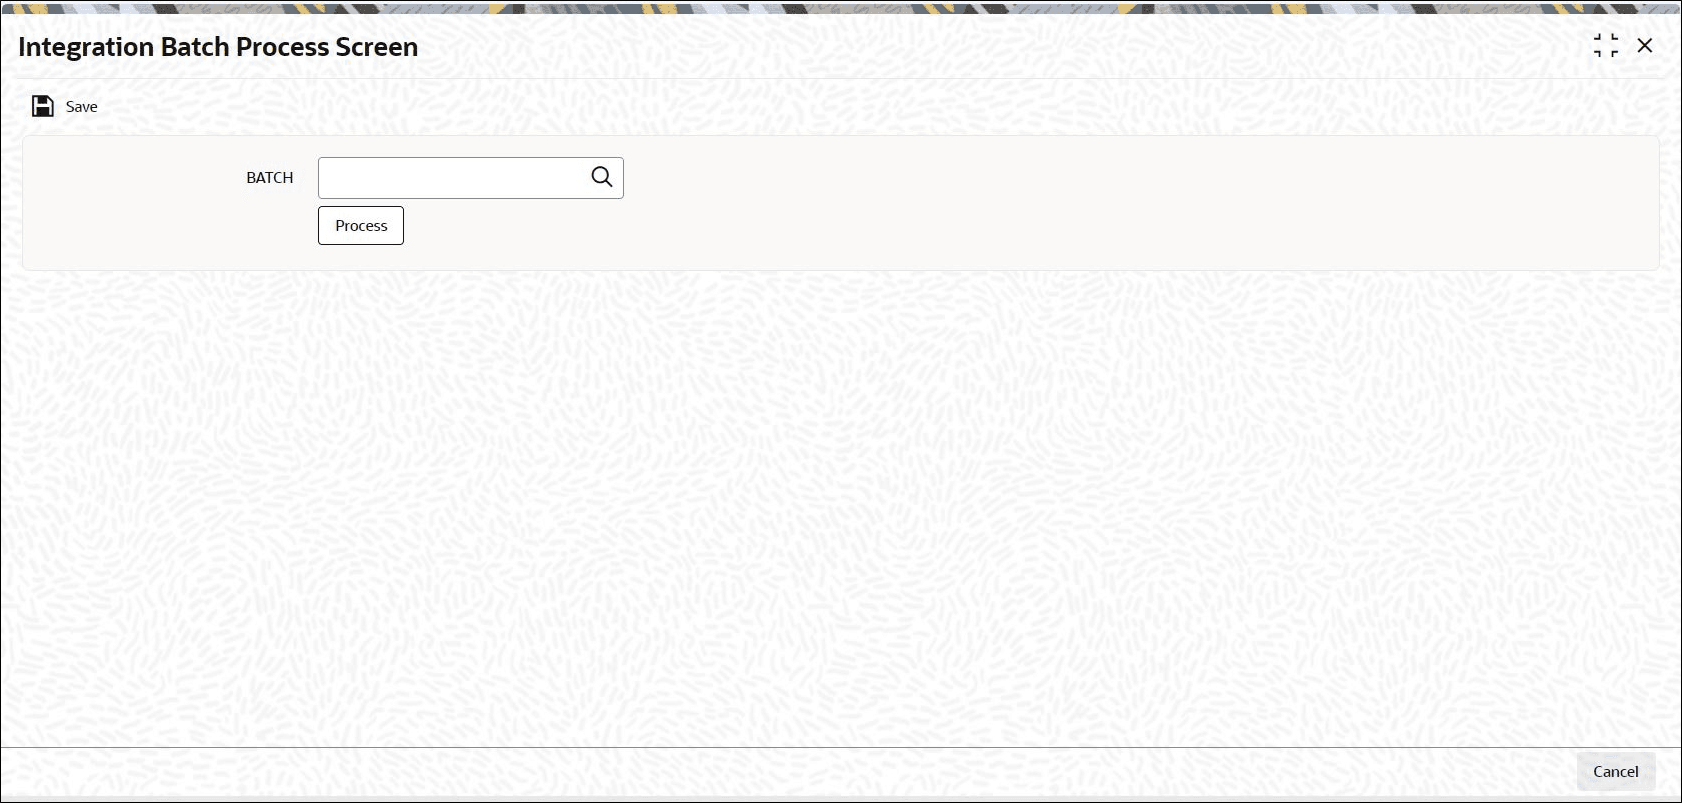Dismiss the dialog with the X icon
Image resolution: width=1682 pixels, height=803 pixels.
point(1645,46)
